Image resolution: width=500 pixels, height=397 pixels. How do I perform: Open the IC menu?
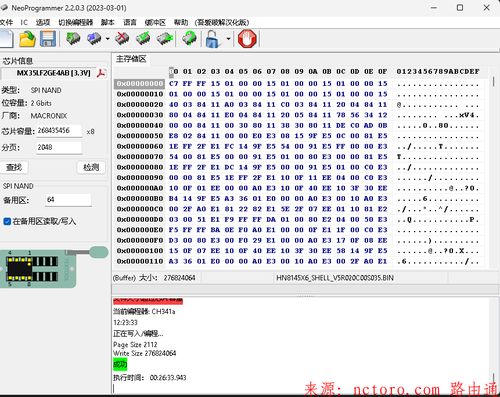24,22
